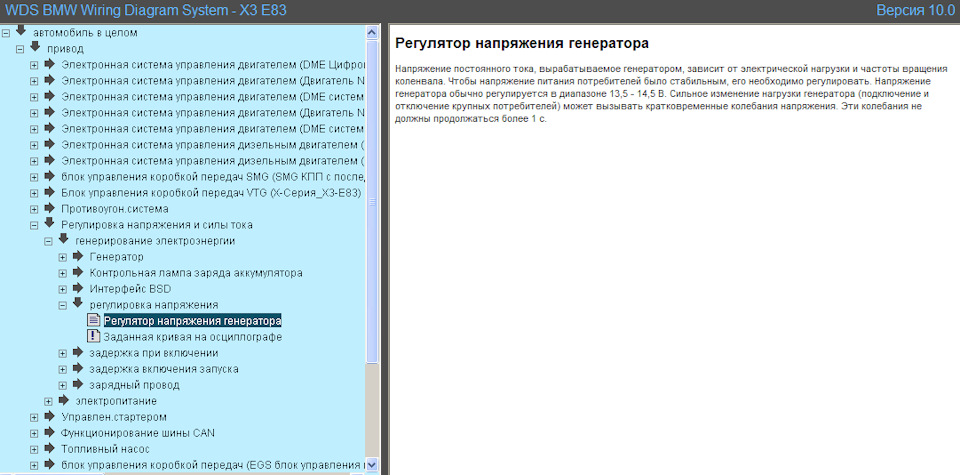Expand the электропитание node
960x475 pixels.
[x=48, y=402]
